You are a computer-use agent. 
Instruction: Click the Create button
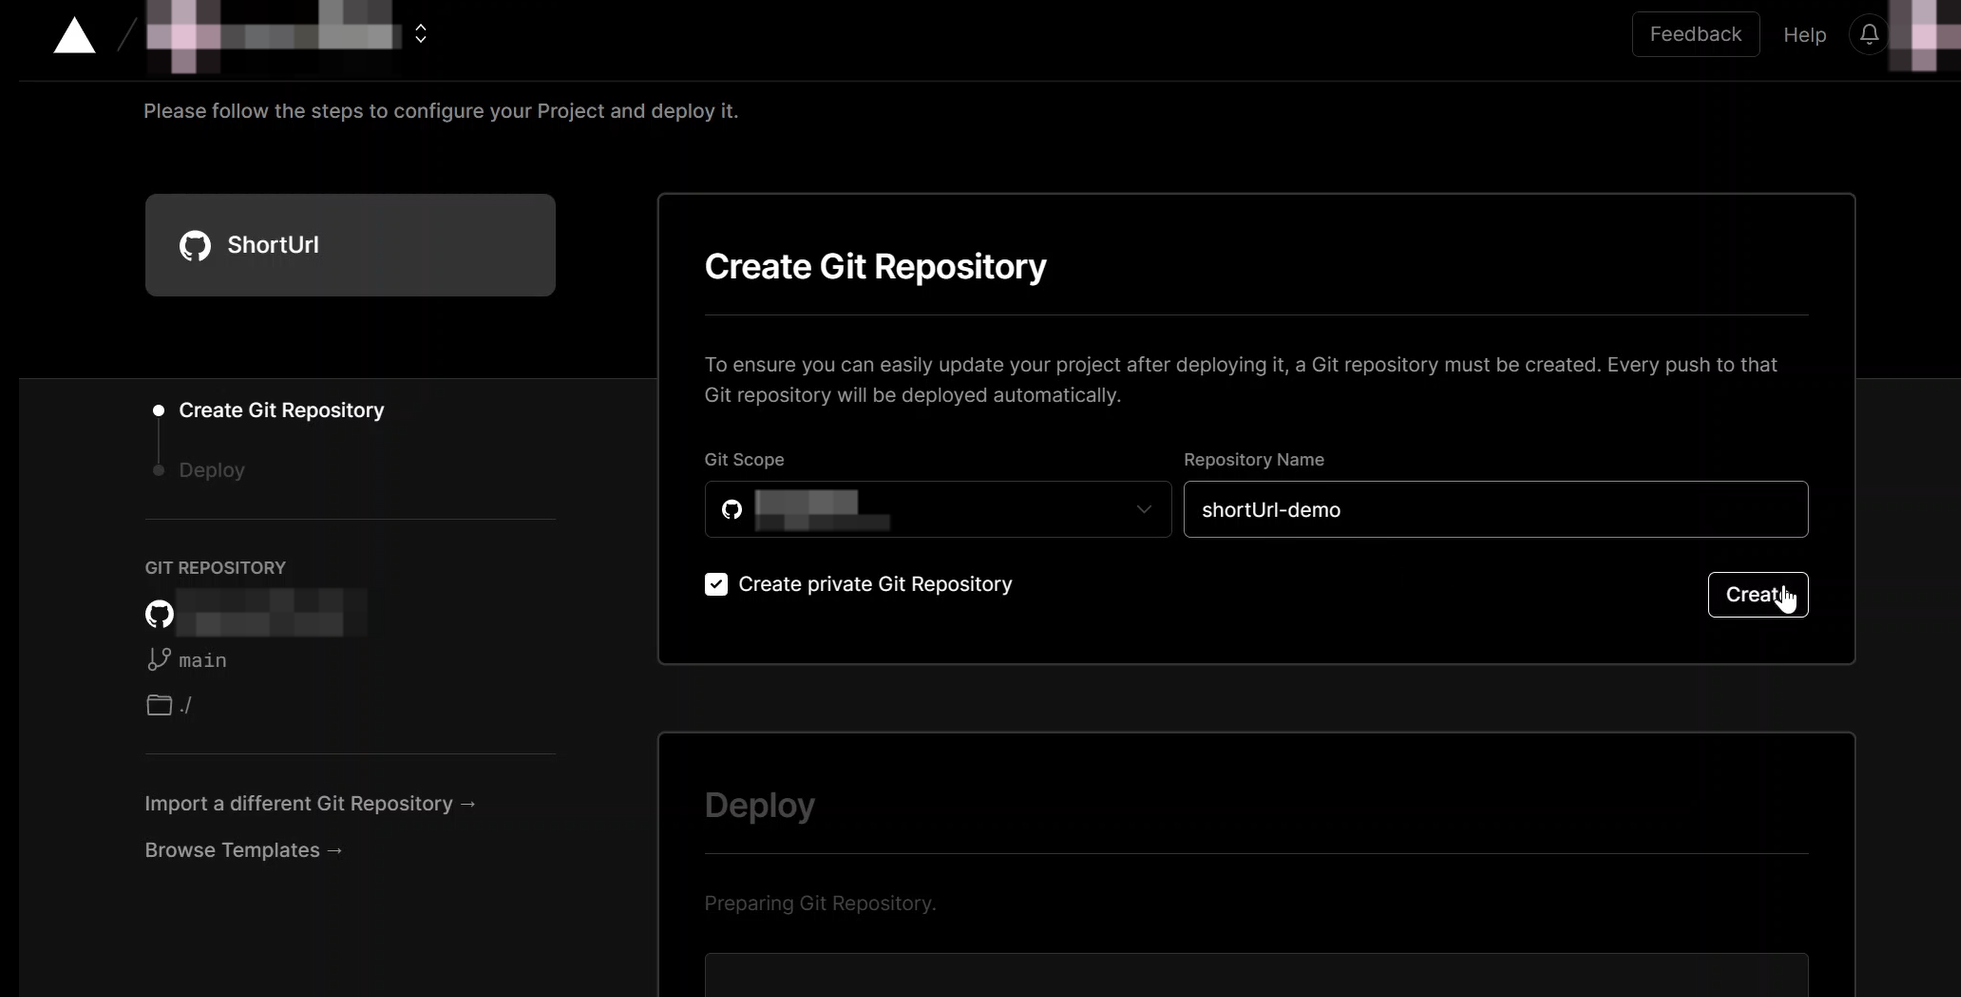[1757, 595]
